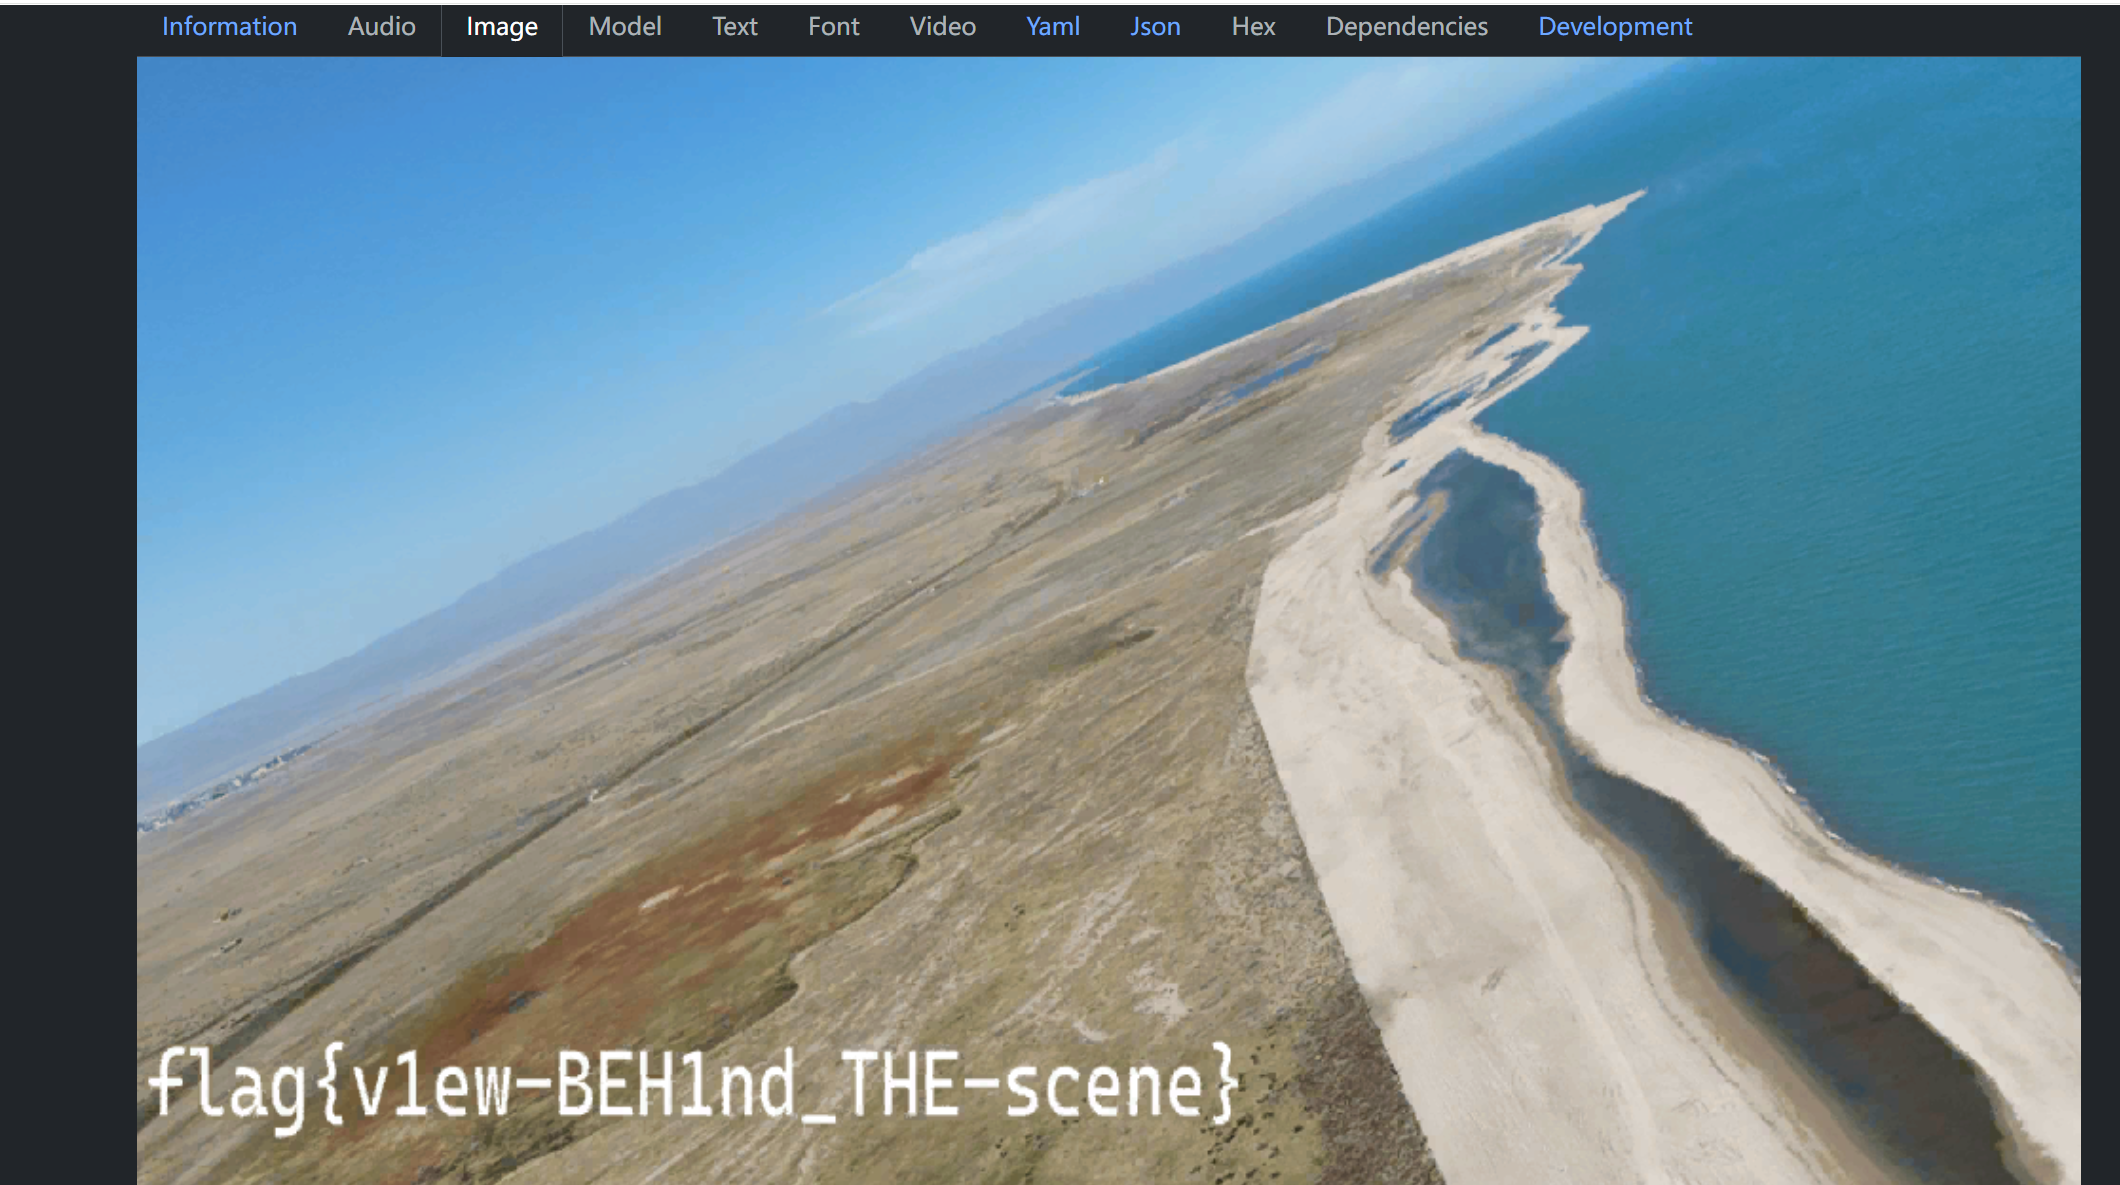Switch to the Font tab

coord(833,27)
